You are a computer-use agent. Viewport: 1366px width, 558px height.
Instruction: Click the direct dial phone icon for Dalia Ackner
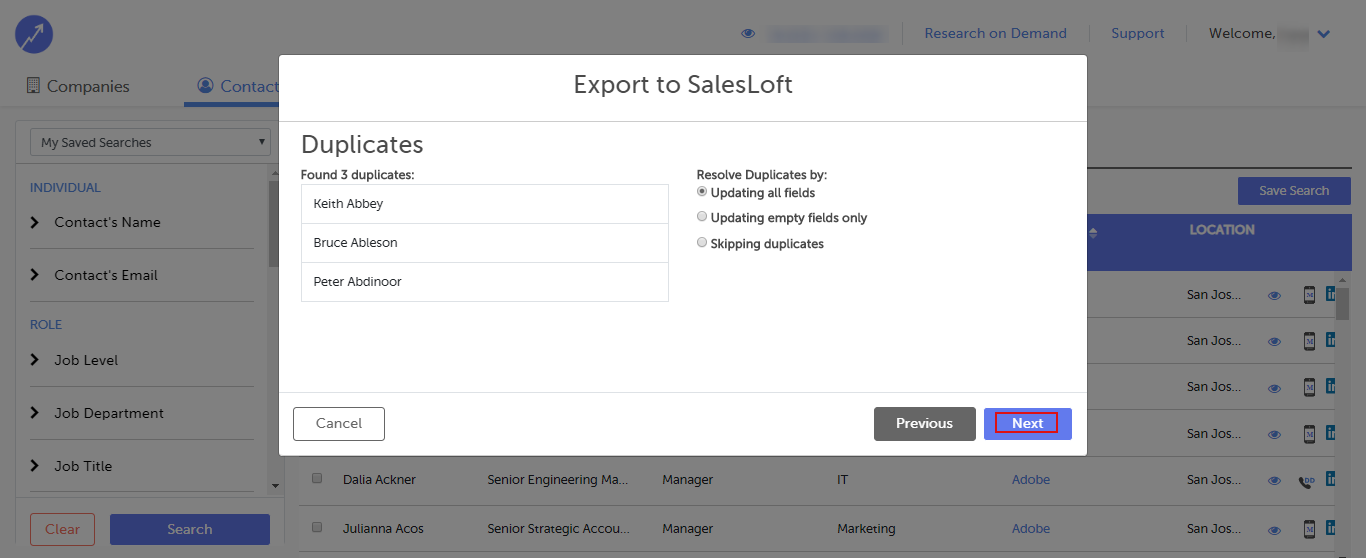1308,480
